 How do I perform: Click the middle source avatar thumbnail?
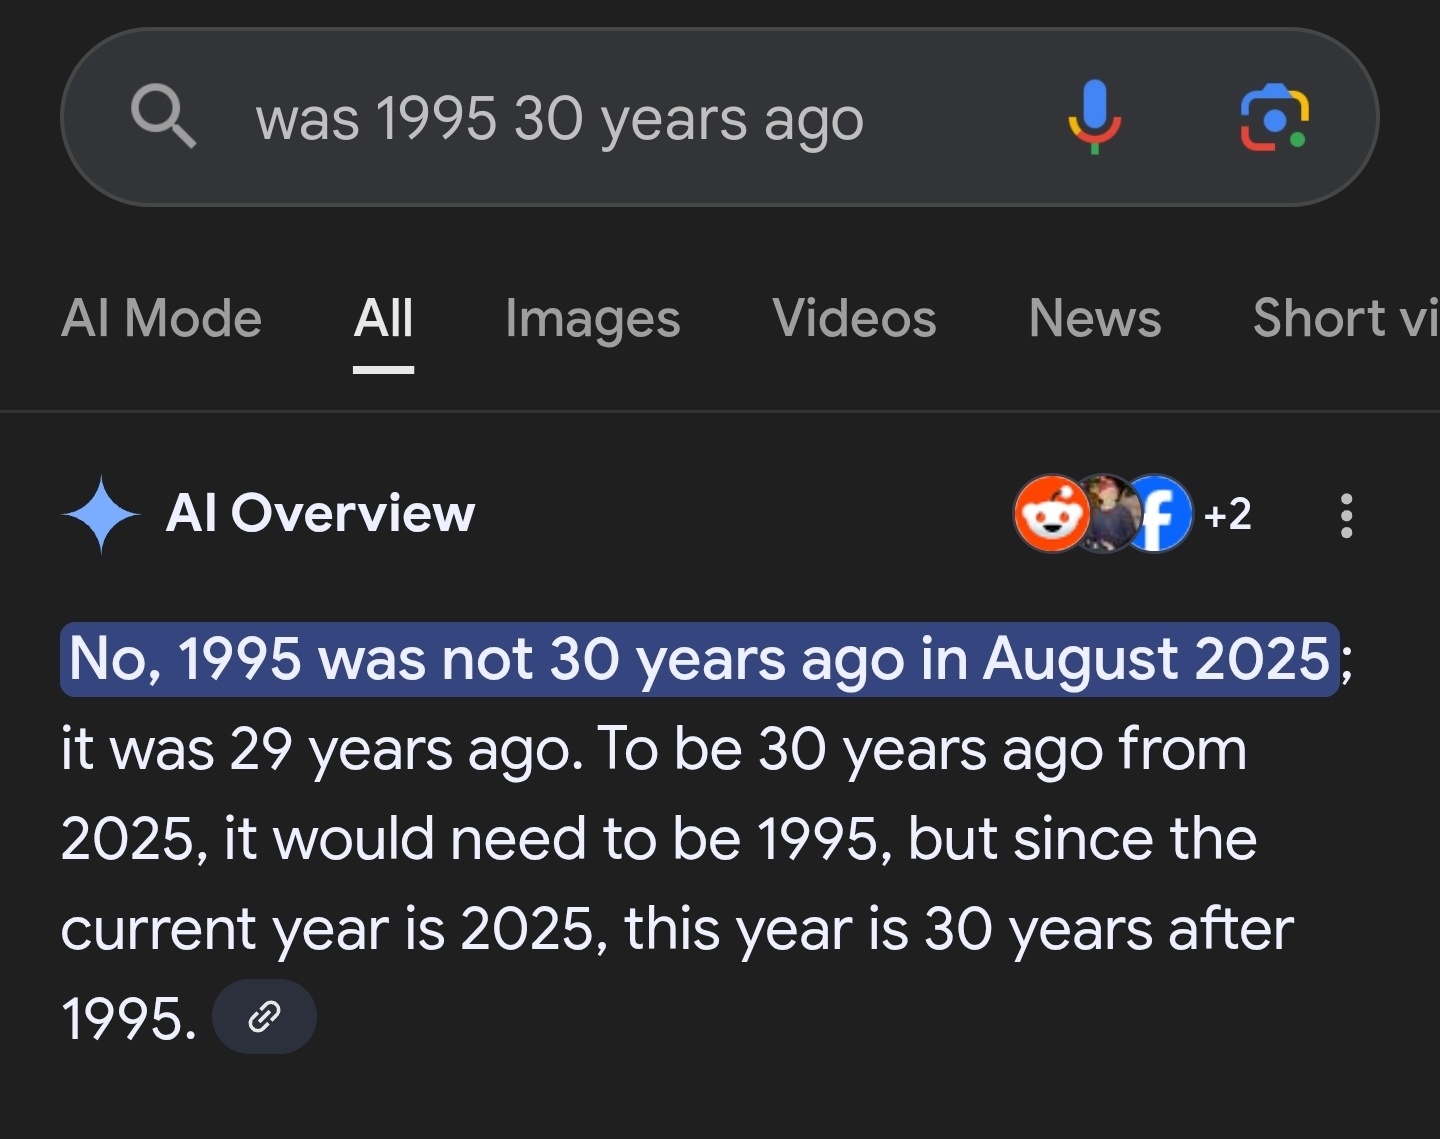pyautogui.click(x=1105, y=514)
